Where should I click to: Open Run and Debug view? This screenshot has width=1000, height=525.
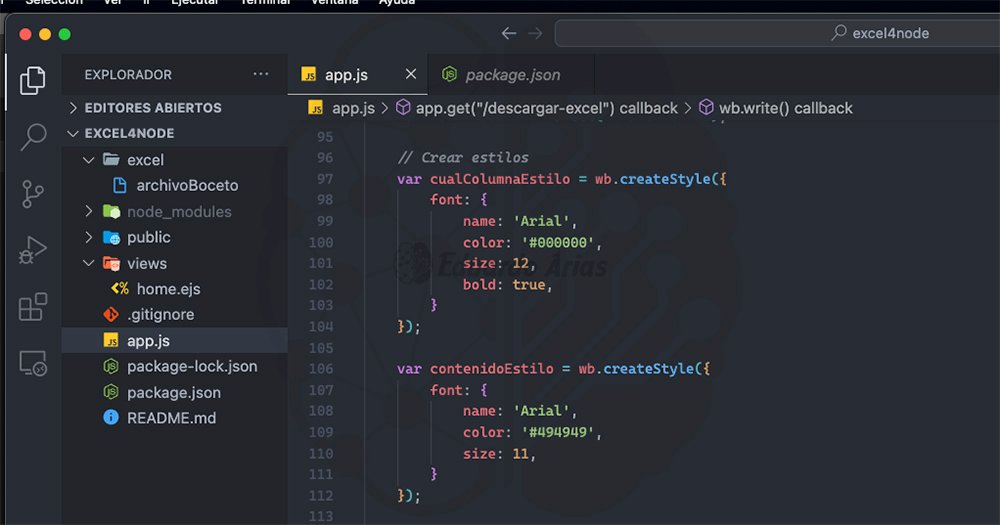click(33, 250)
